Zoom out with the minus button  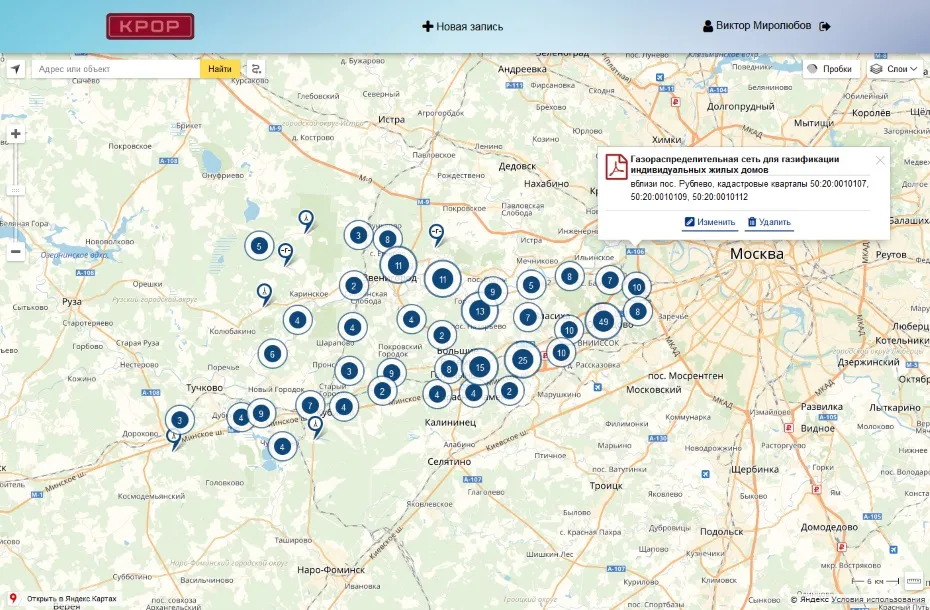[16, 252]
